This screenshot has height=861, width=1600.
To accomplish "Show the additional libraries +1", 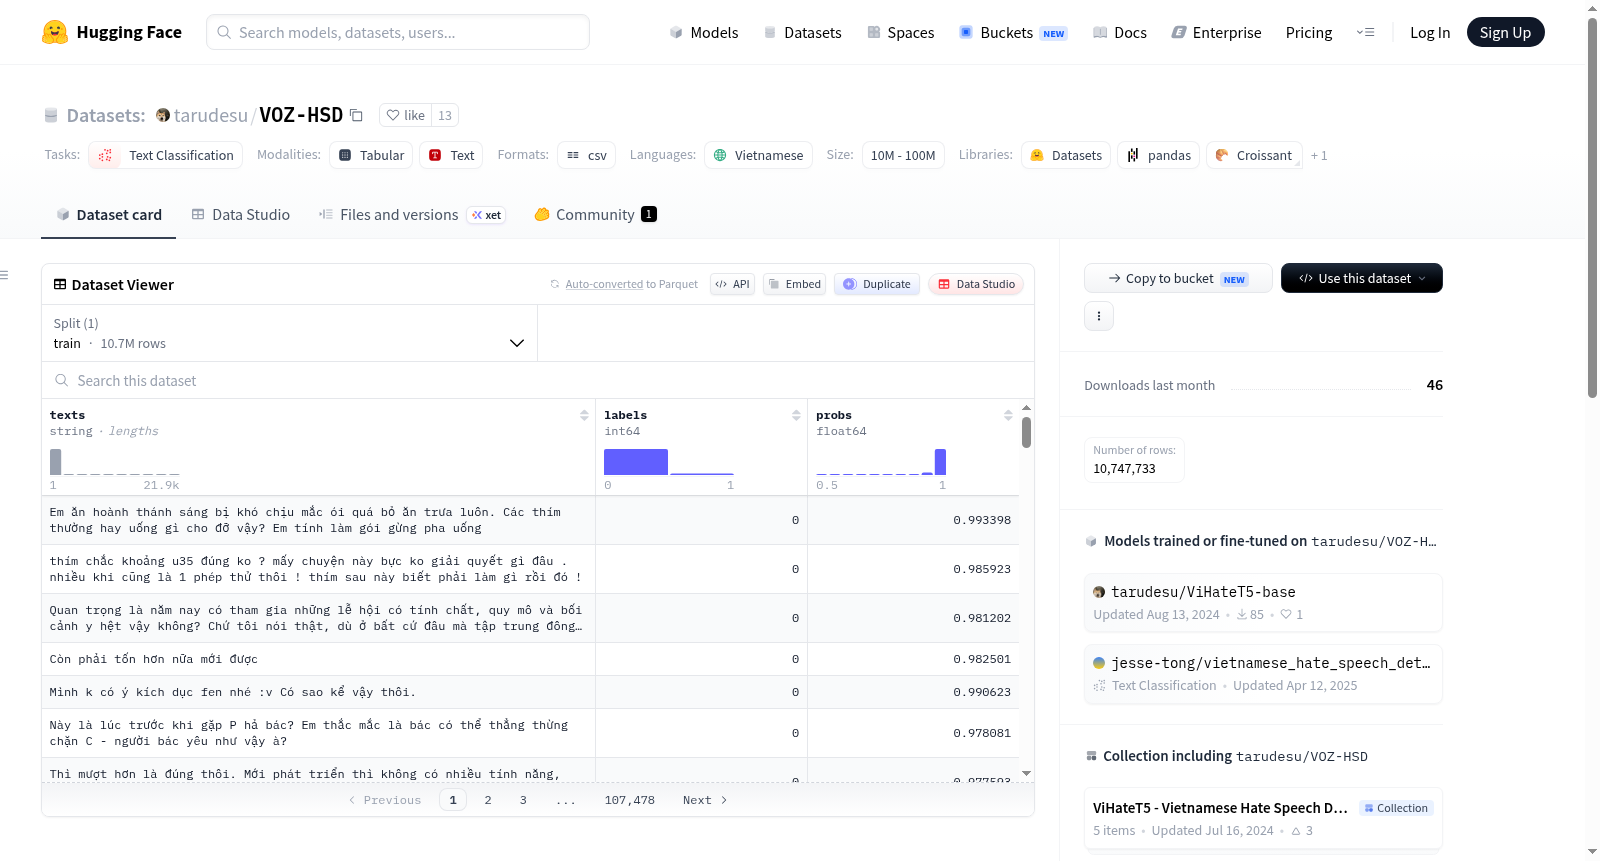I will [1319, 155].
